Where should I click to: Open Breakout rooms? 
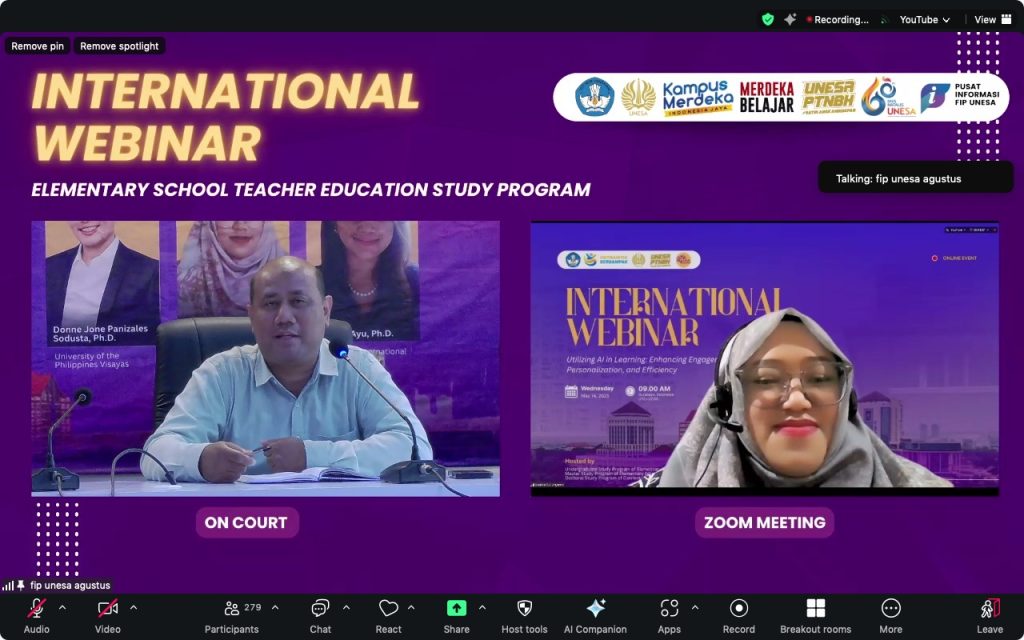815,609
